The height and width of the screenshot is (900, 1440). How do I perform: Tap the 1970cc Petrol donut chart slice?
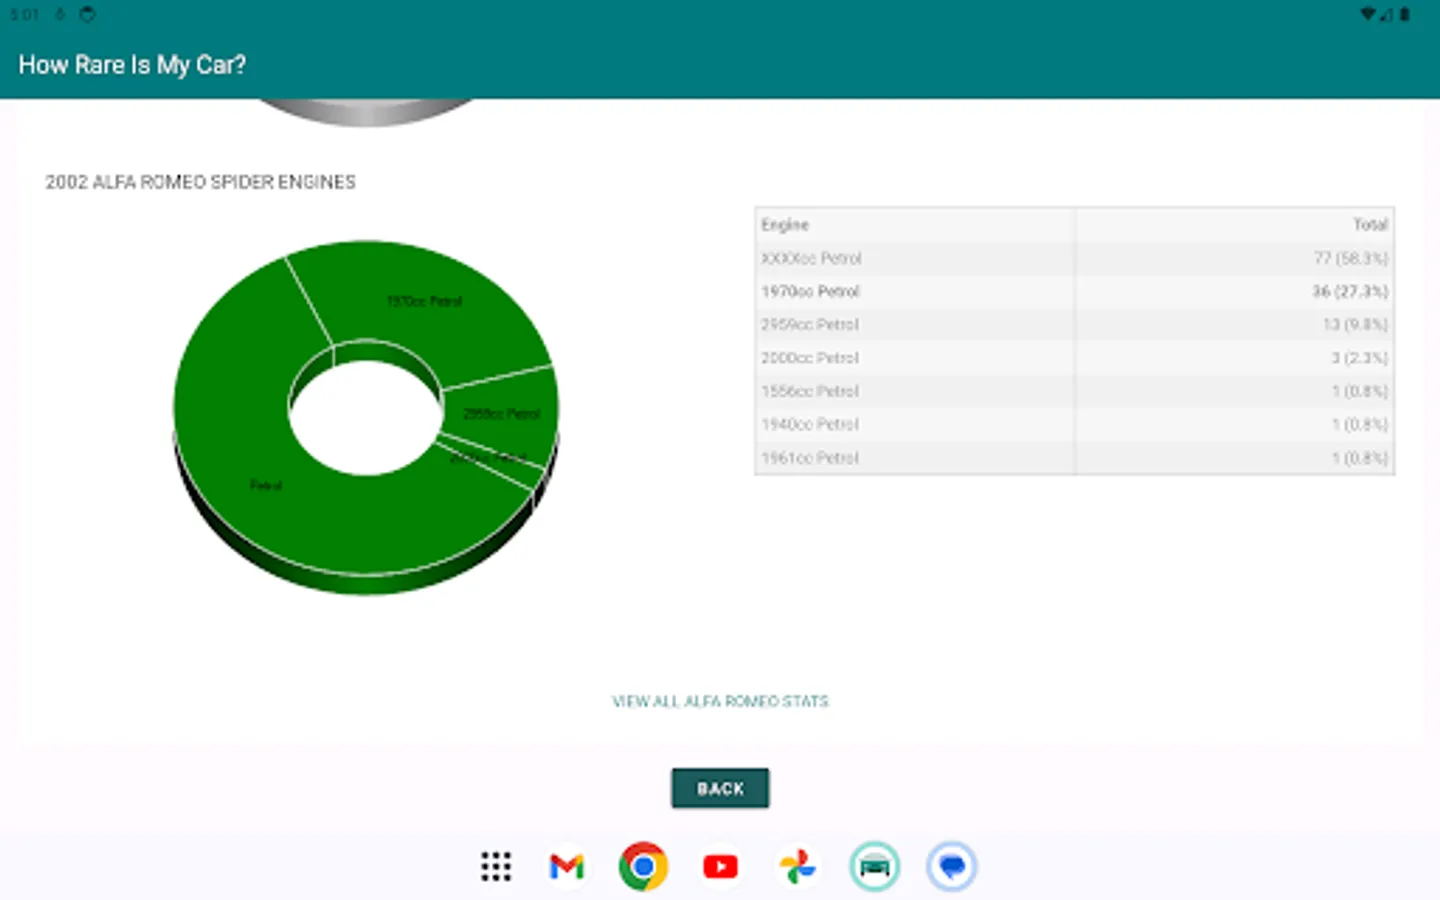point(425,300)
